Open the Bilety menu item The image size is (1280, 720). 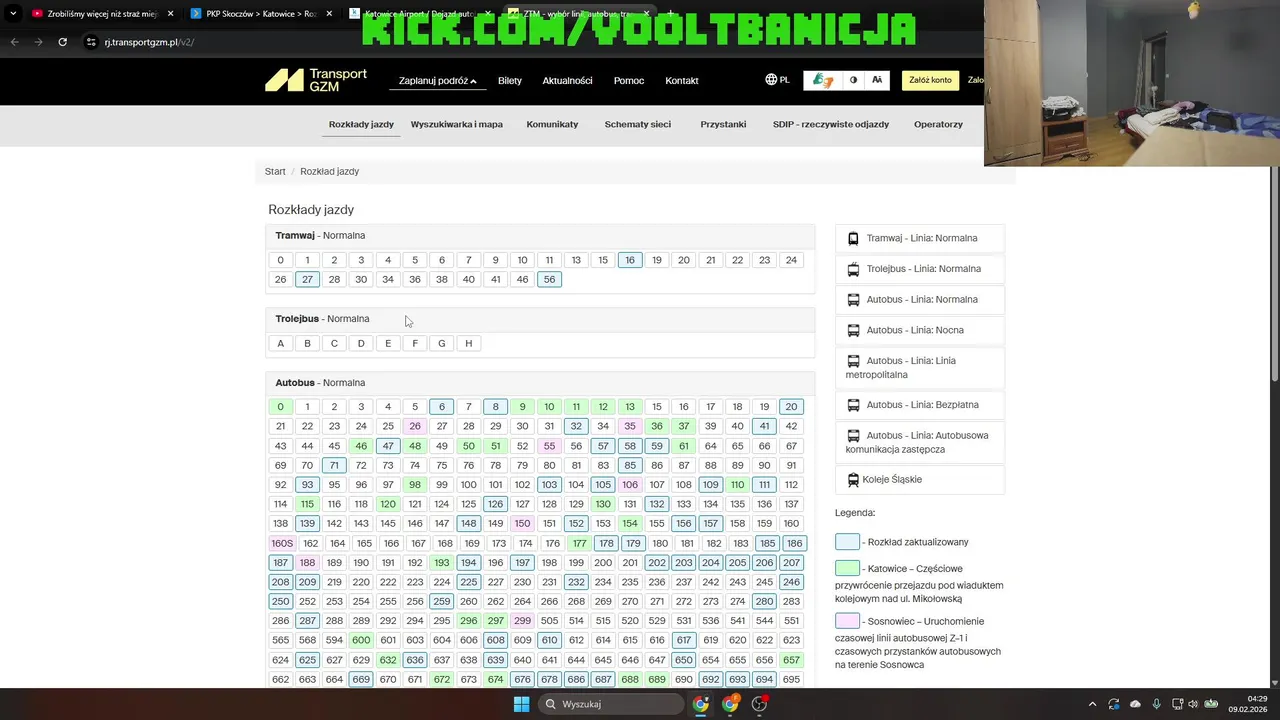(510, 81)
